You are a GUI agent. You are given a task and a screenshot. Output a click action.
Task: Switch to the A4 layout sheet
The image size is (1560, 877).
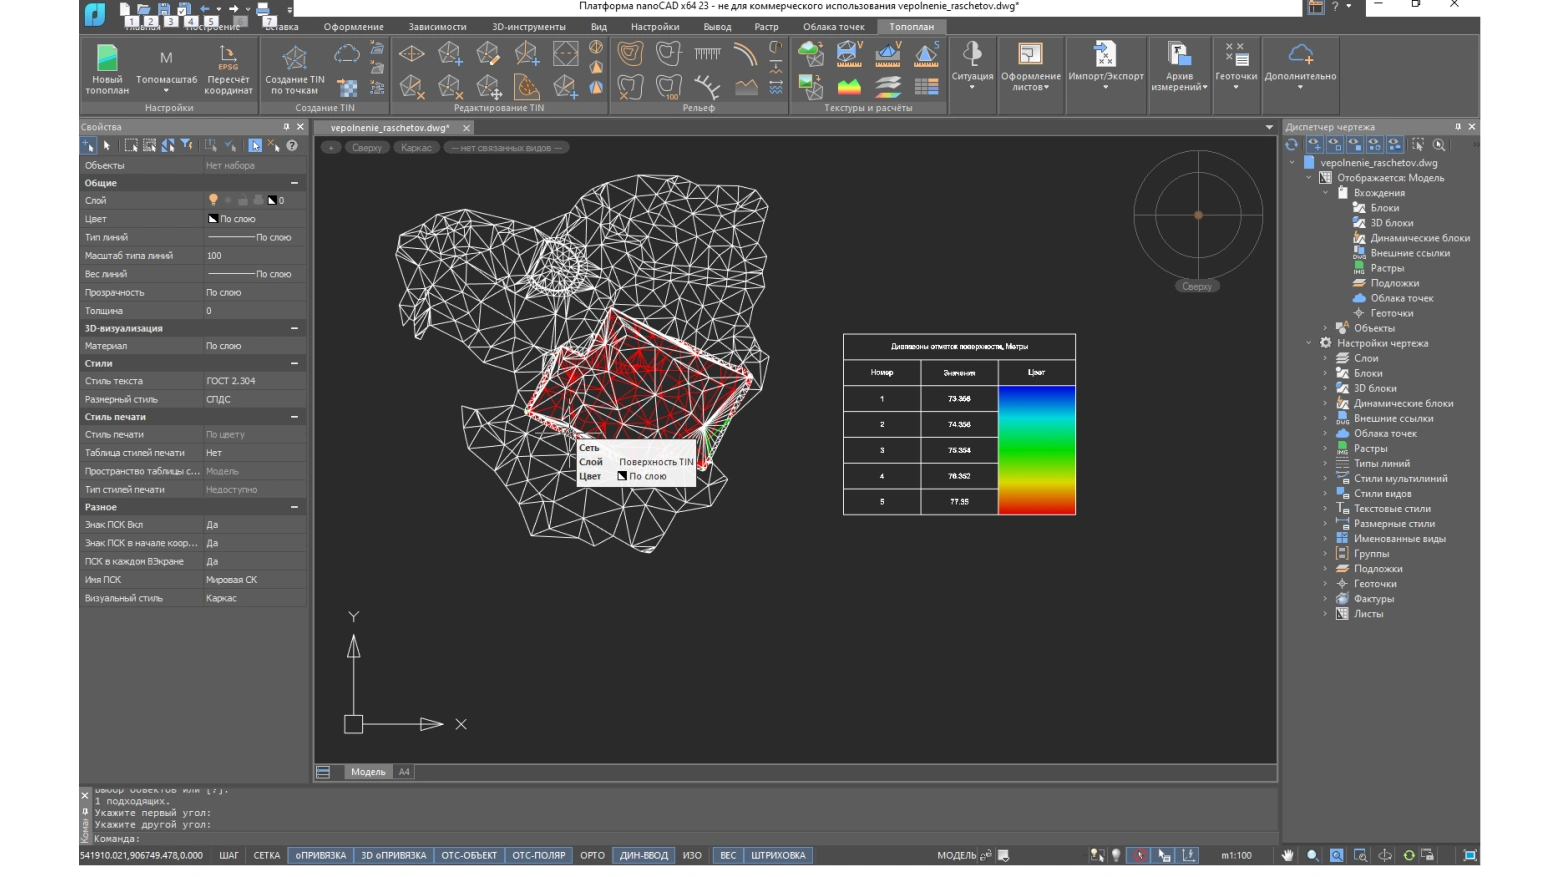[x=404, y=772]
